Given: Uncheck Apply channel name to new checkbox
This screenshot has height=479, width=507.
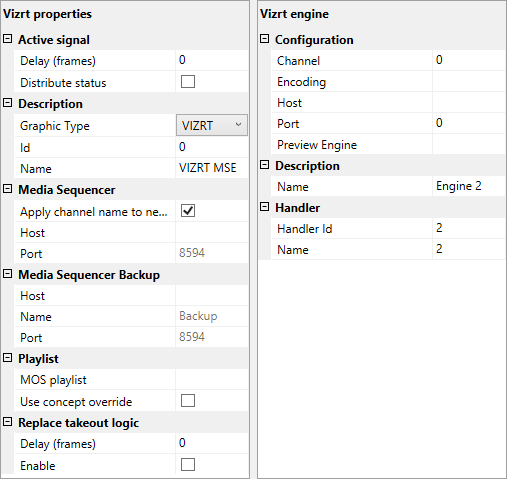Looking at the screenshot, I should (188, 211).
